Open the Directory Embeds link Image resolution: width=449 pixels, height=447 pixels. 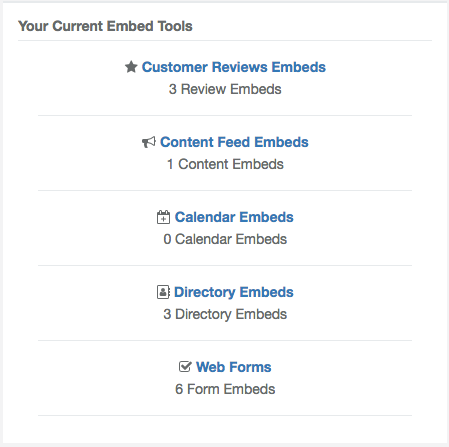click(x=234, y=292)
